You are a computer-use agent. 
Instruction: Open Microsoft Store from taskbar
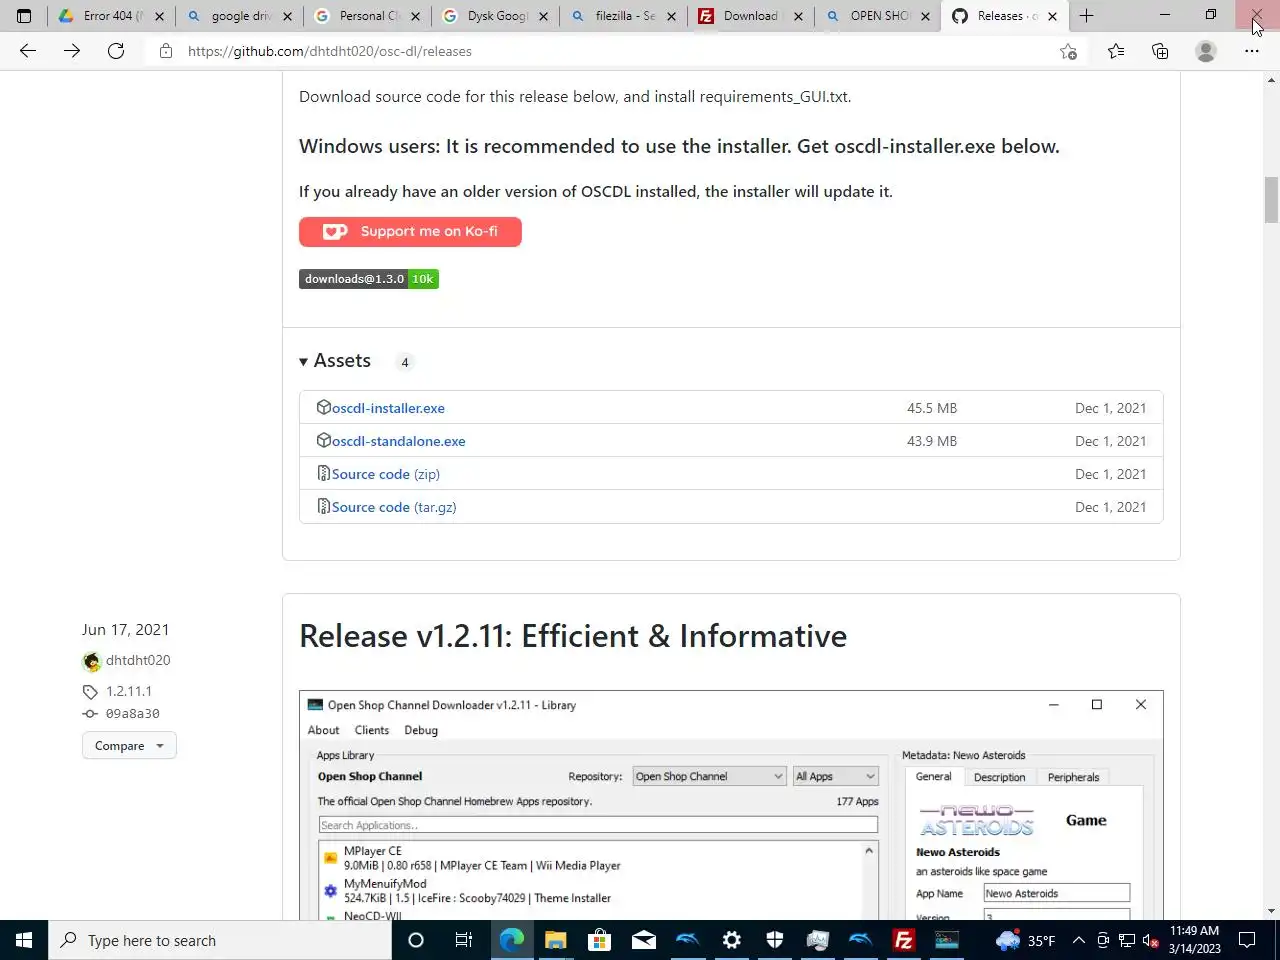[x=599, y=940]
